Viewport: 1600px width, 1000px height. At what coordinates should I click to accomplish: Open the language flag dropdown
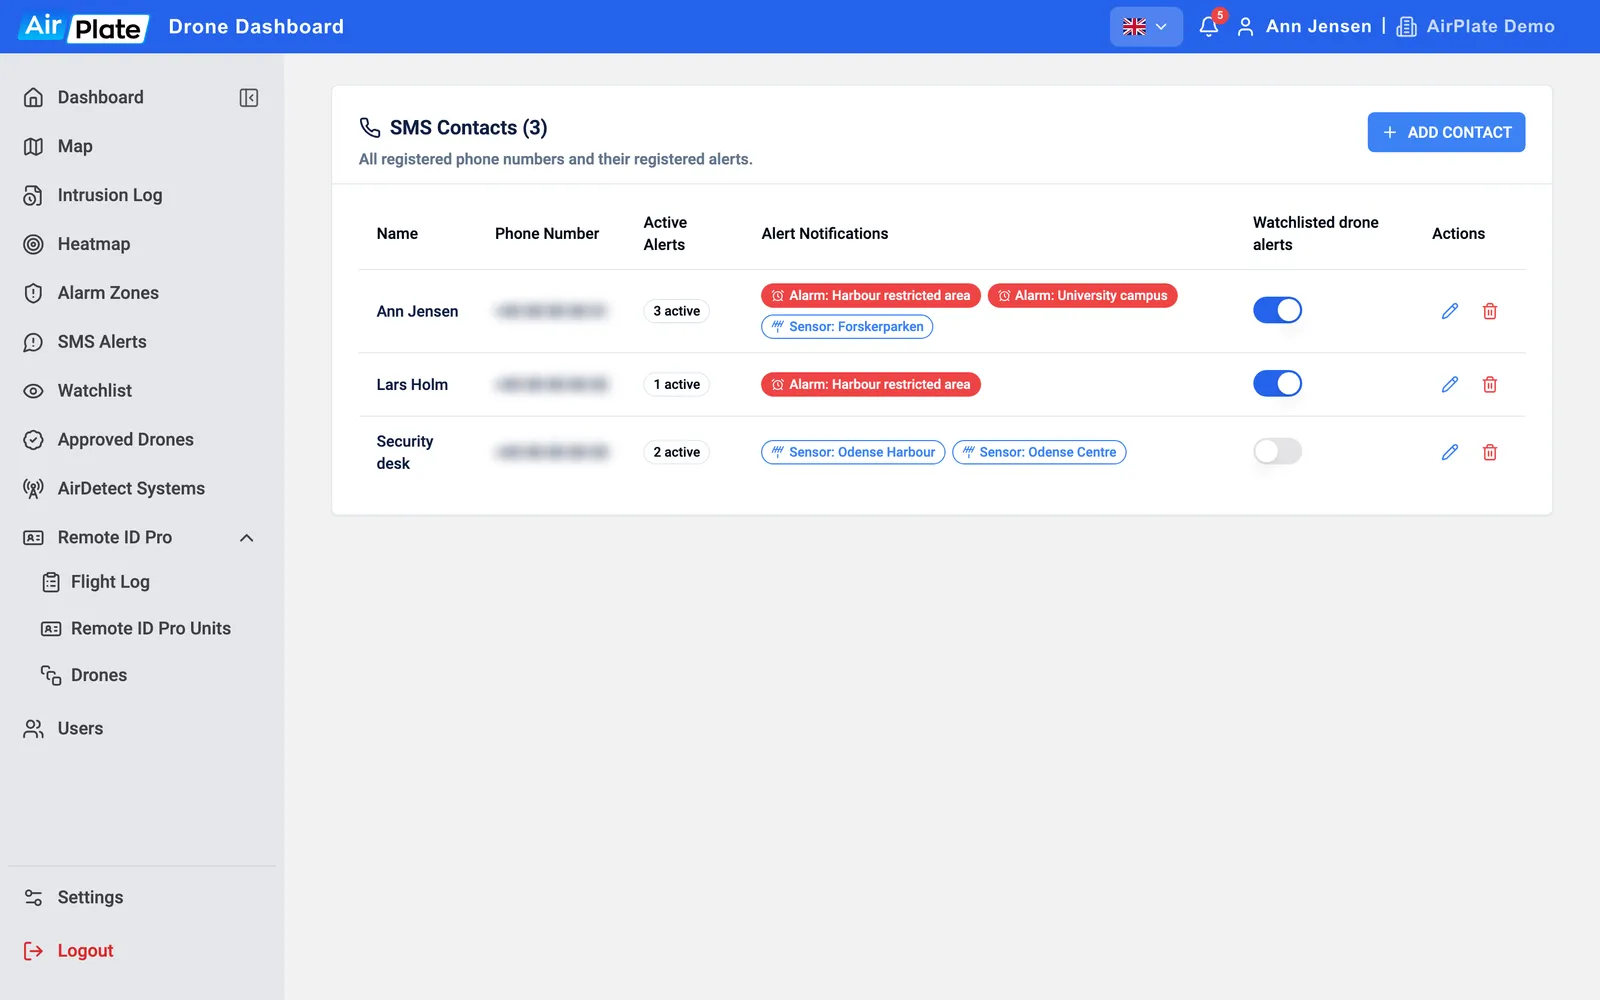point(1146,27)
